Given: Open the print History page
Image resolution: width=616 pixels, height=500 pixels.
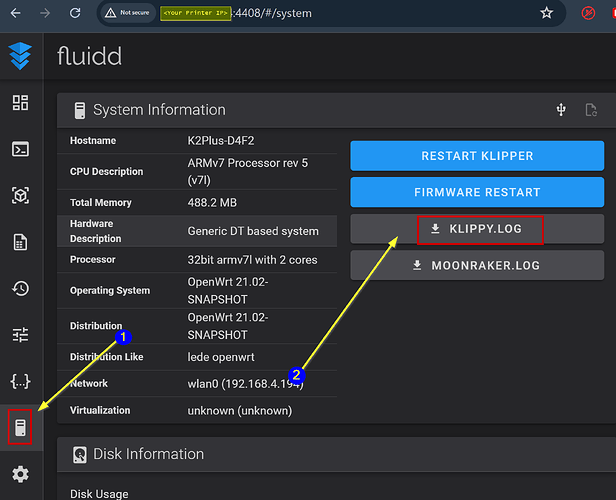Looking at the screenshot, I should coord(21,289).
